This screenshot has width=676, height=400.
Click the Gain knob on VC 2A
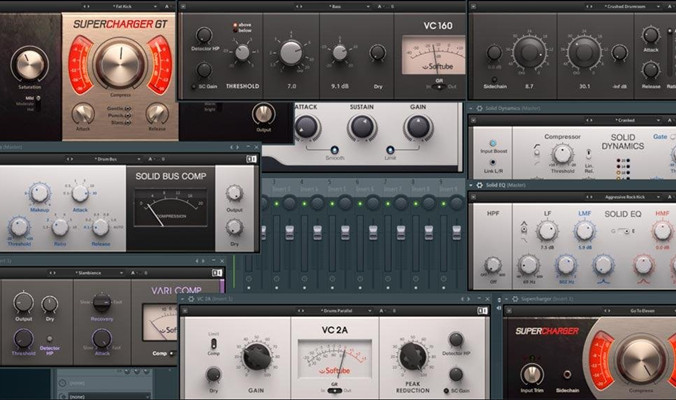tap(257, 357)
